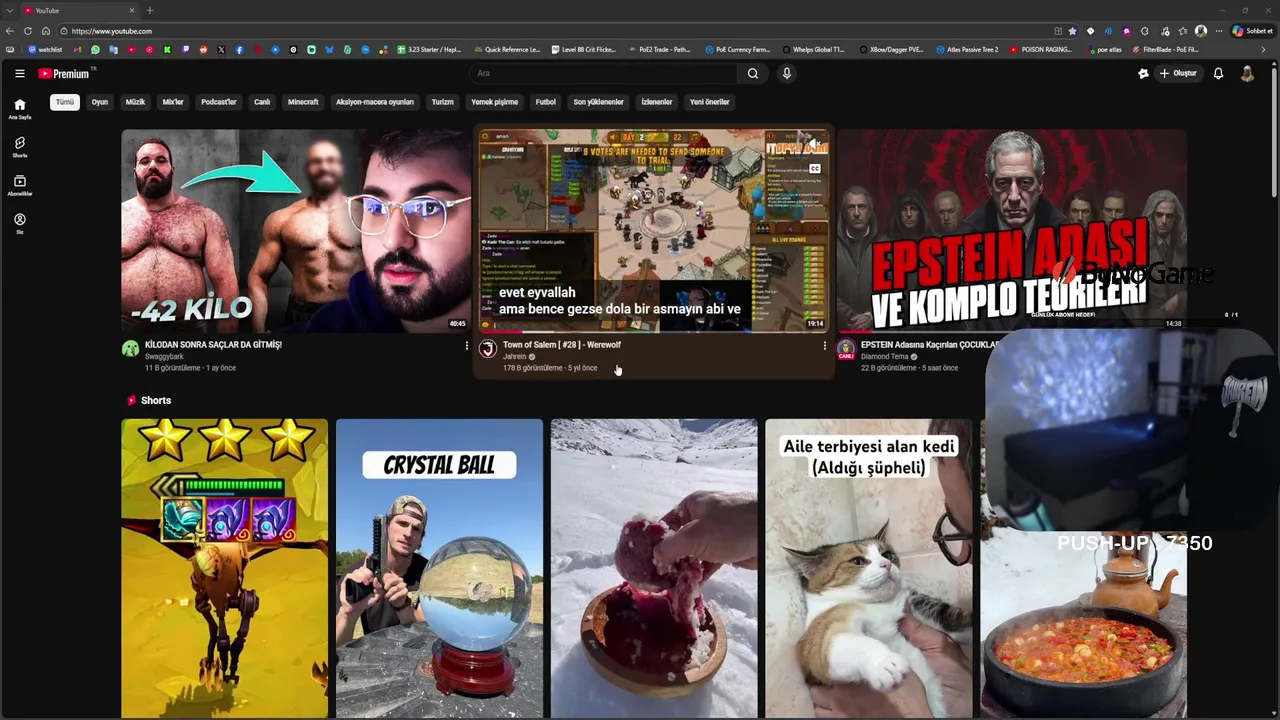This screenshot has width=1280, height=720.
Task: Open Quick Reference bookmark
Action: click(x=508, y=49)
